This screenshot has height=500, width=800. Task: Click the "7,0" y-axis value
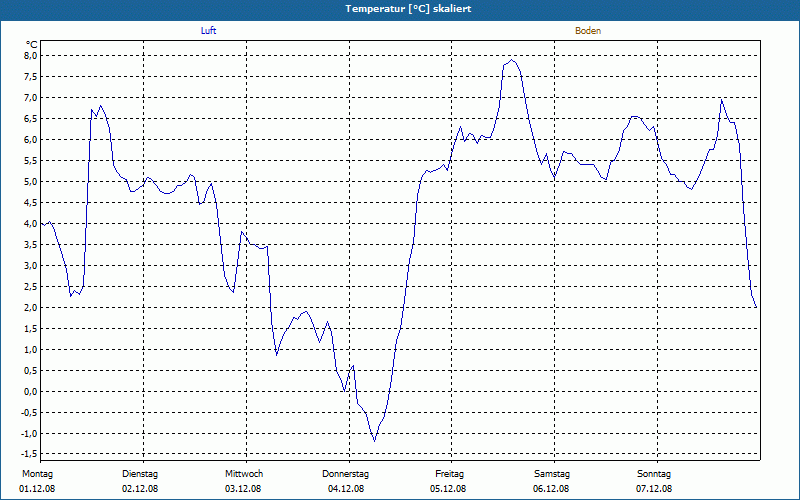(31, 97)
